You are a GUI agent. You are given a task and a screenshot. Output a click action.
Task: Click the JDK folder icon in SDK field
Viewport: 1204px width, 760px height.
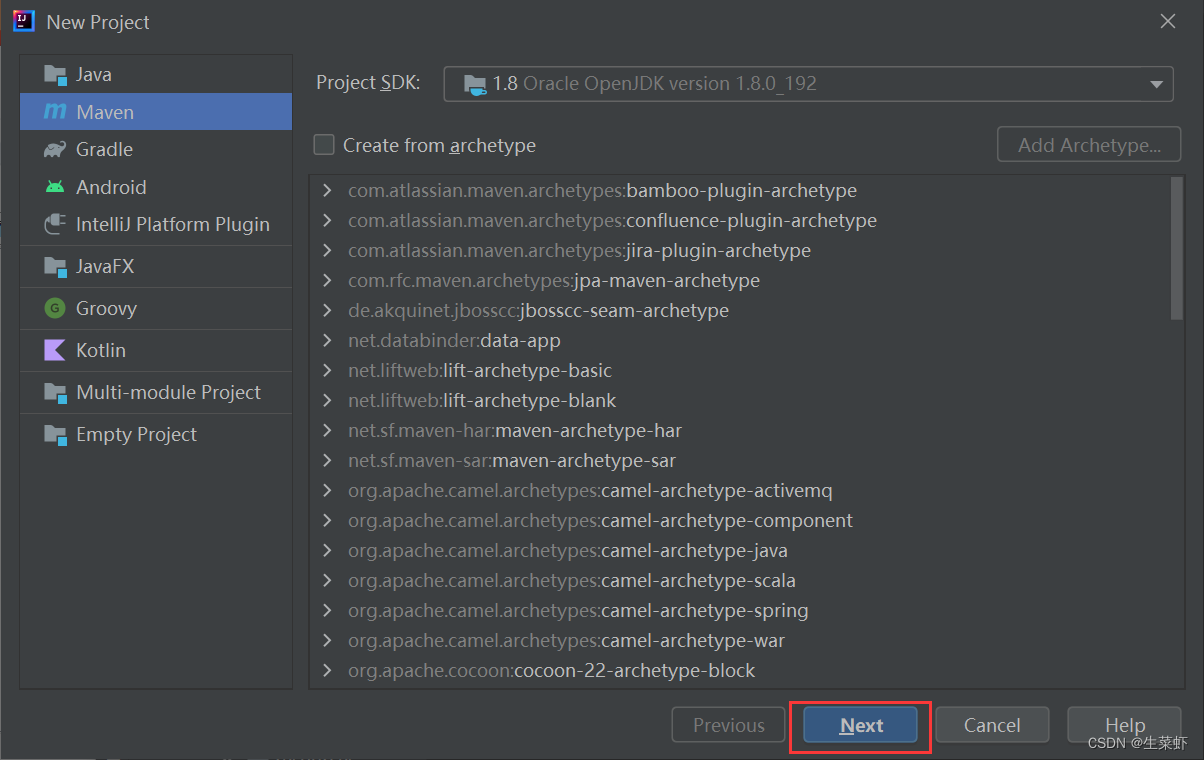click(x=475, y=84)
